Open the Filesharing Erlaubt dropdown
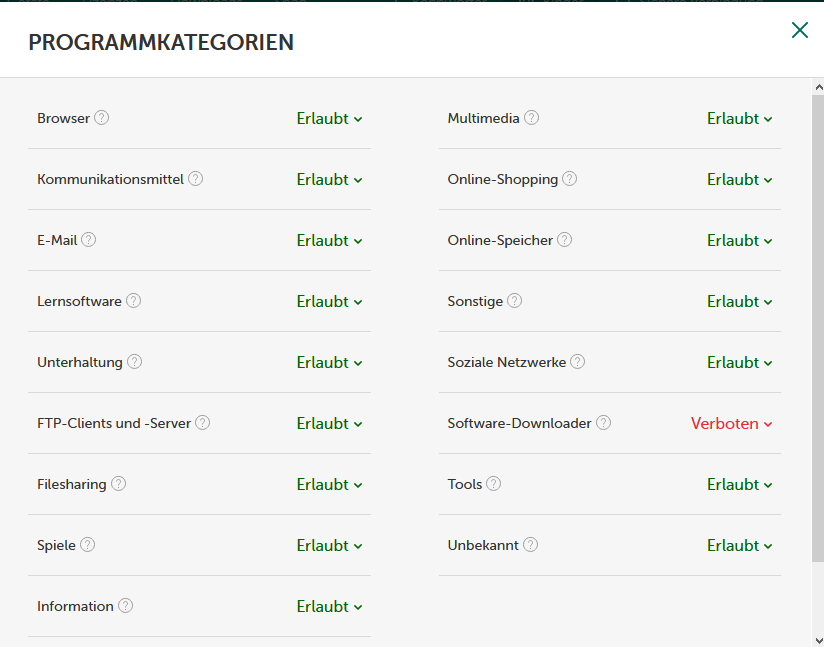The height and width of the screenshot is (647, 824). click(x=329, y=484)
